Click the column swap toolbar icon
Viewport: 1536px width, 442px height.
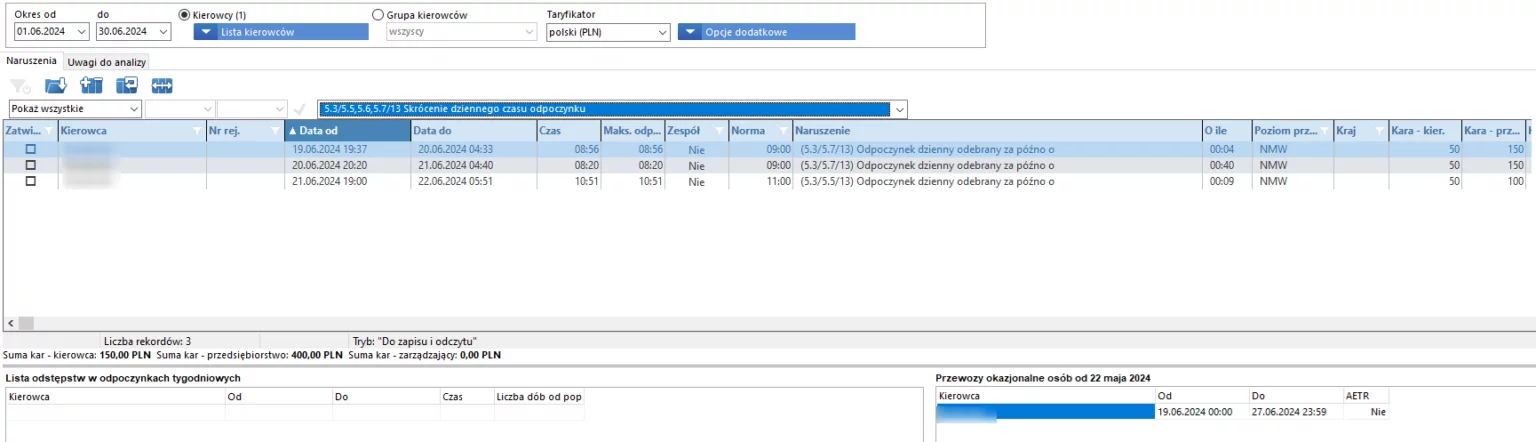[127, 87]
